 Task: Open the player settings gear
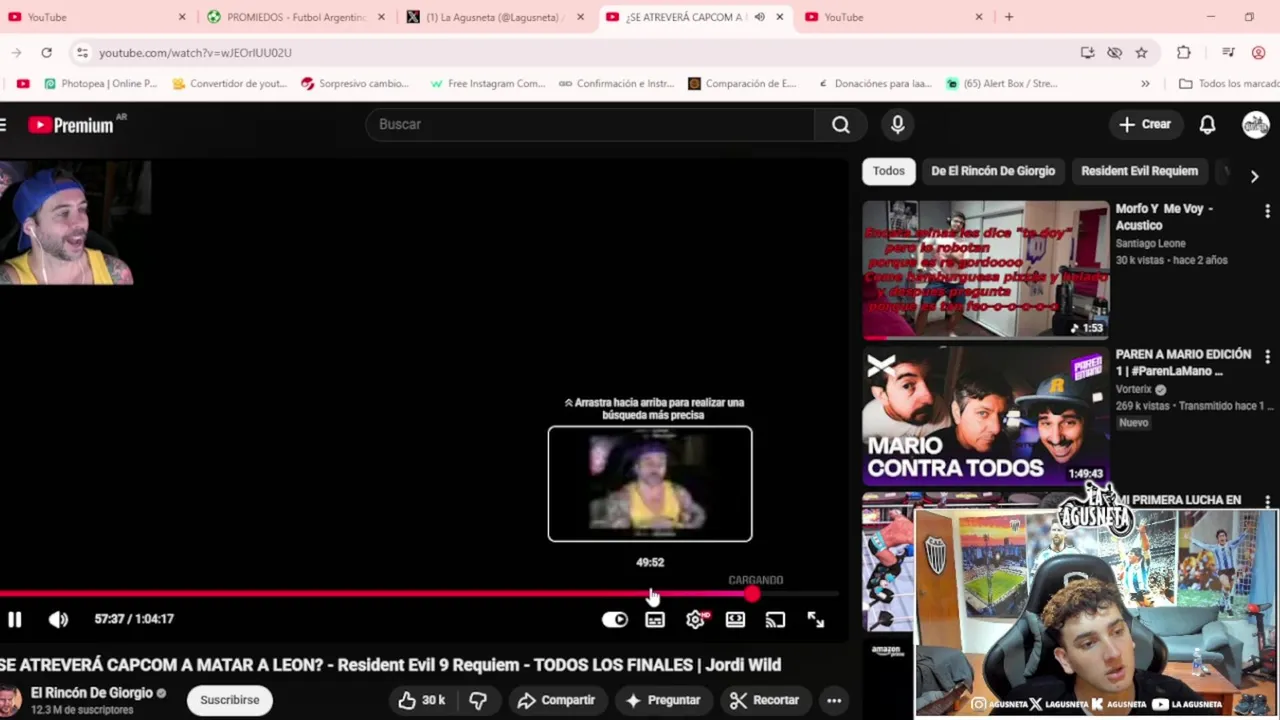pos(695,620)
